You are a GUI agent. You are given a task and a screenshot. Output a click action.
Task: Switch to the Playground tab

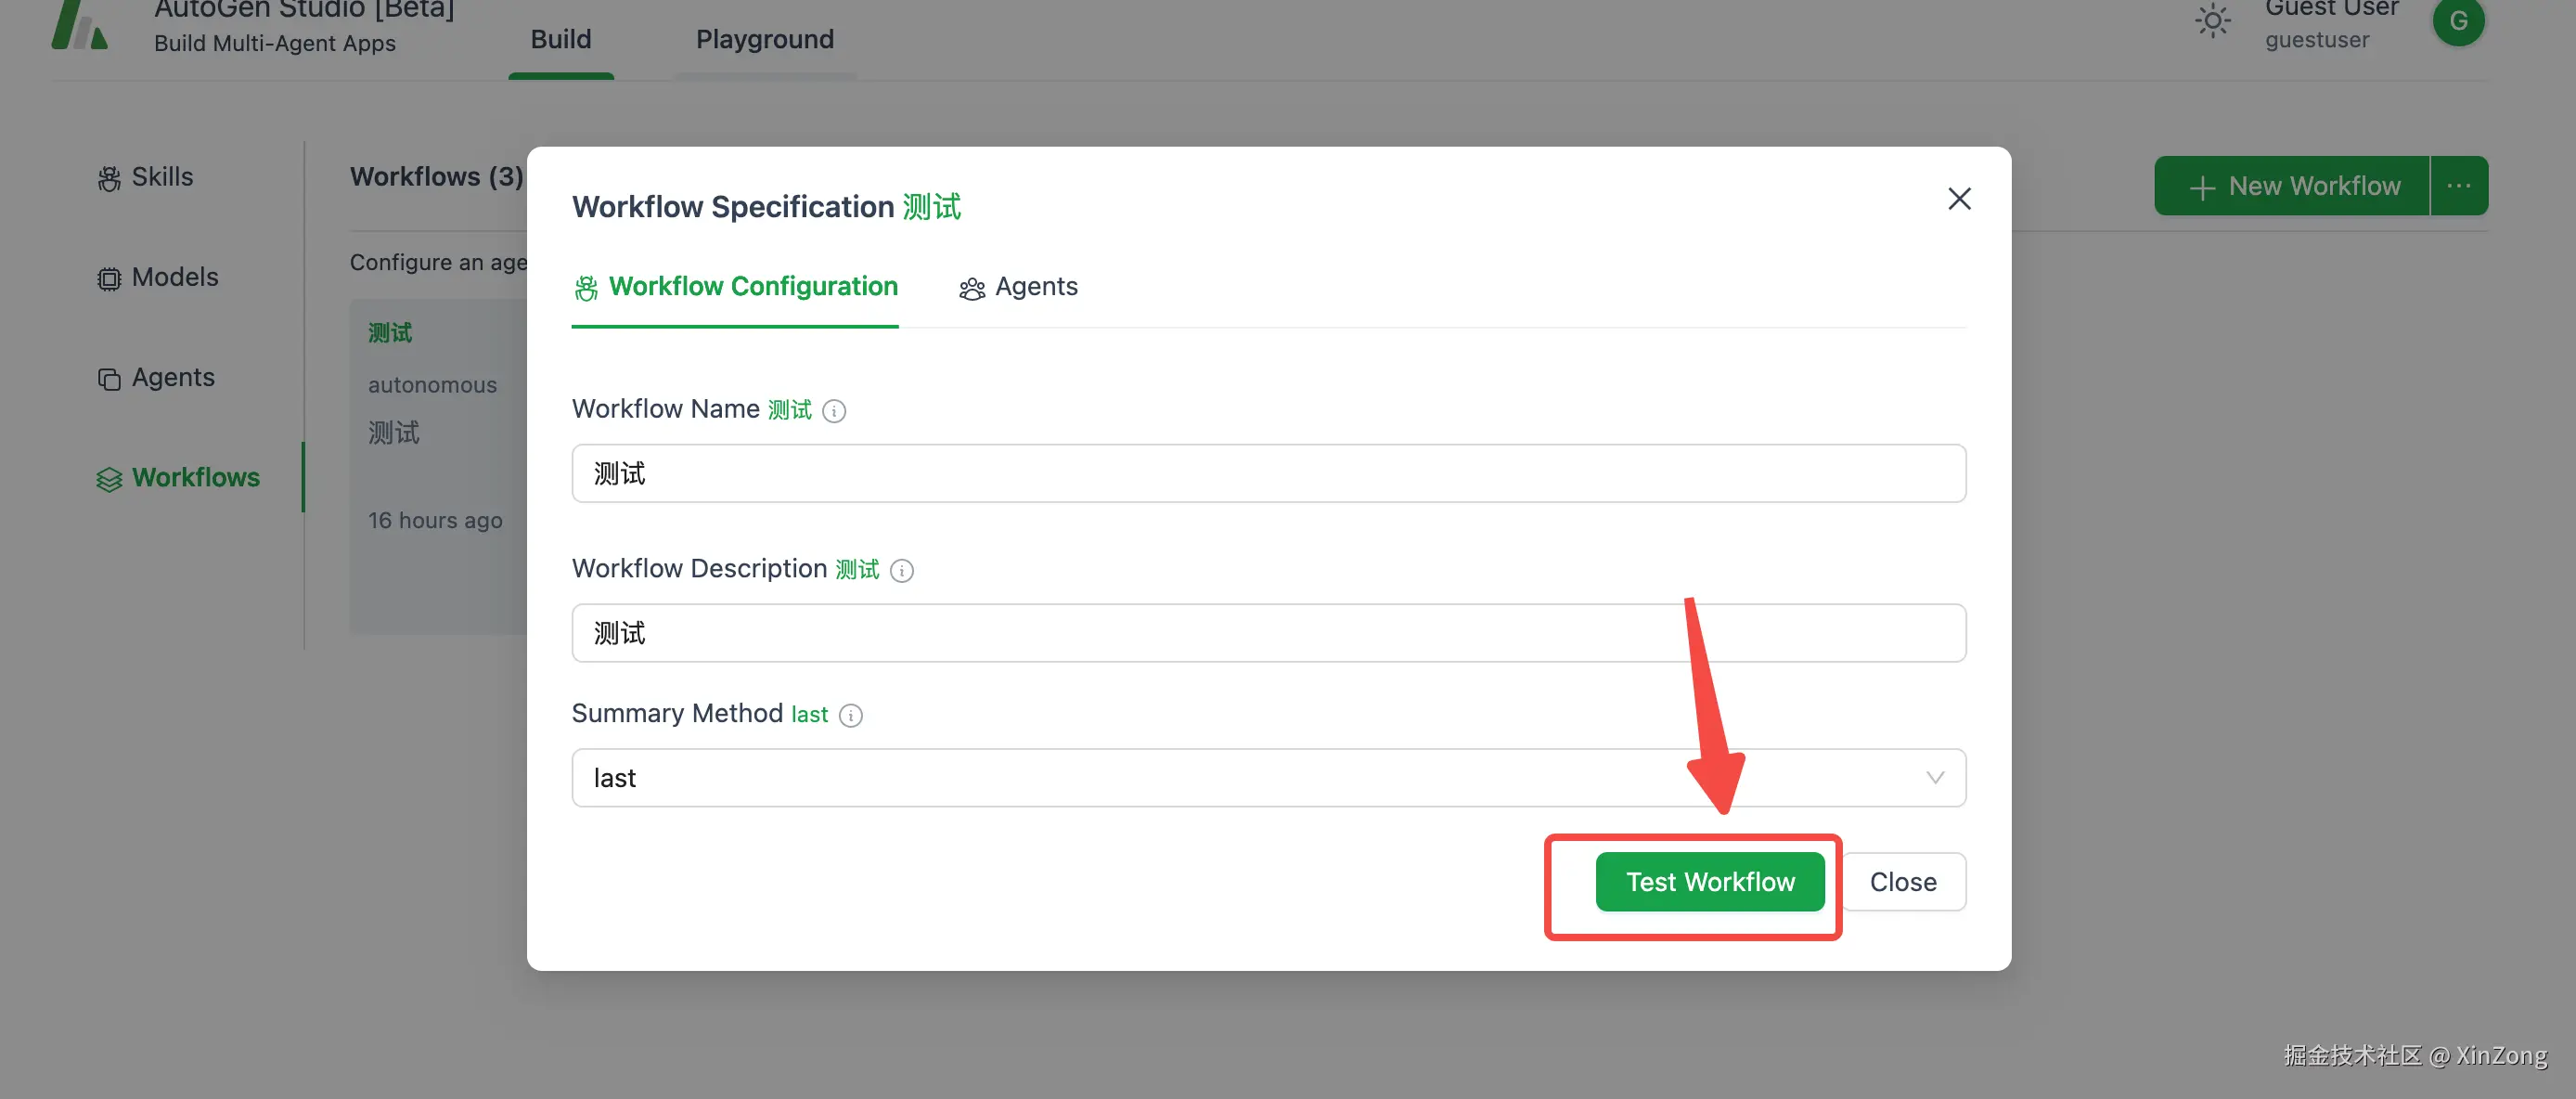pyautogui.click(x=764, y=40)
